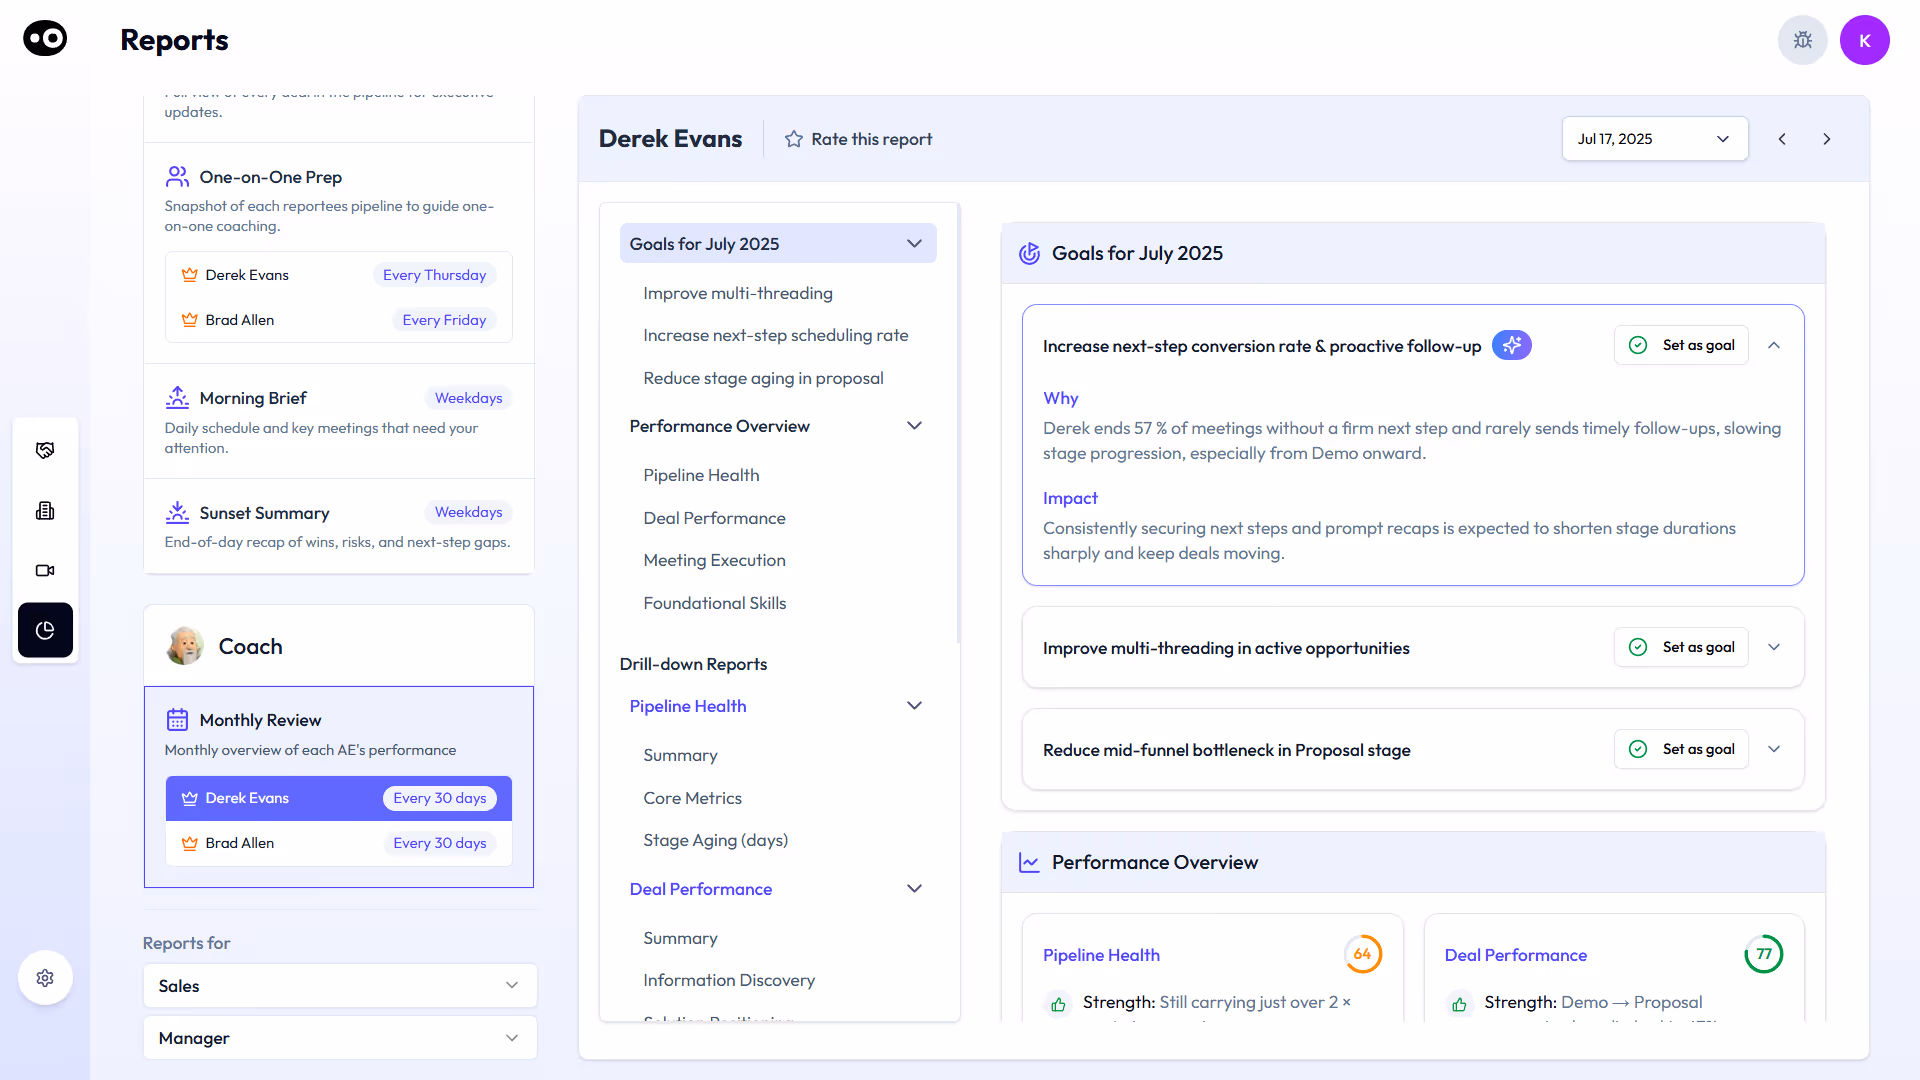Screen dimensions: 1920x1080
Task: Open the settings gear at bottom left
Action: (x=45, y=977)
